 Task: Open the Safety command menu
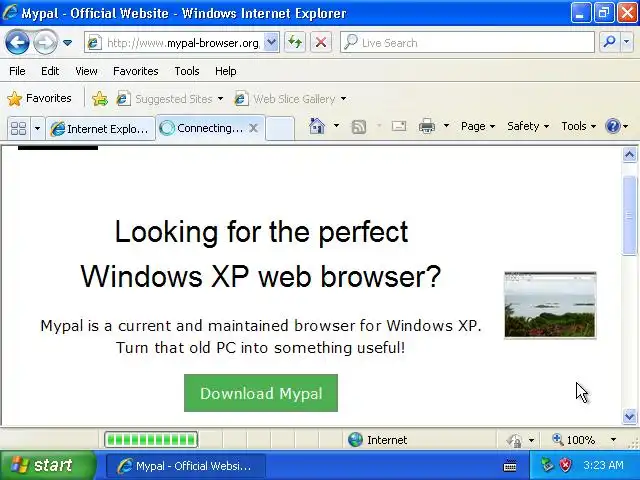528,126
